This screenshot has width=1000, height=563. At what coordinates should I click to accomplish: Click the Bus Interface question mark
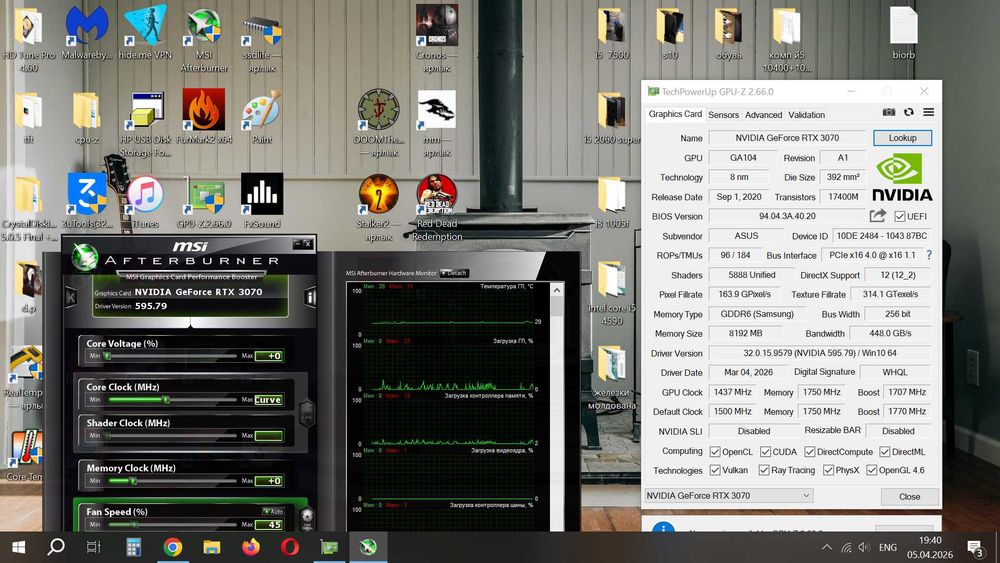(929, 255)
